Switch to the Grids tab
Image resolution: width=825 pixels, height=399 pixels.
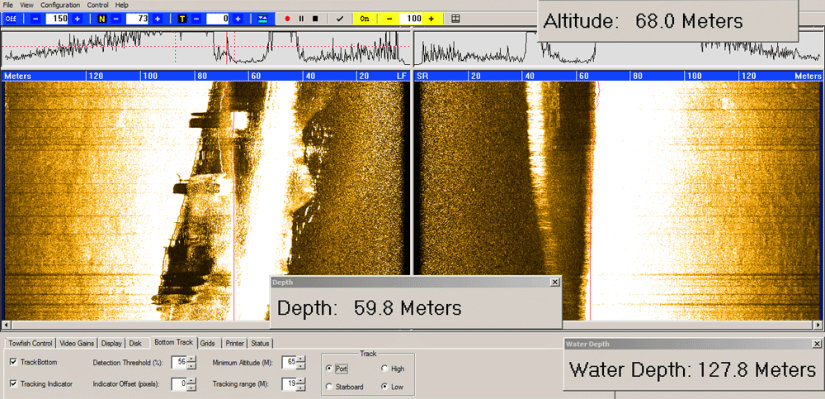[x=207, y=343]
